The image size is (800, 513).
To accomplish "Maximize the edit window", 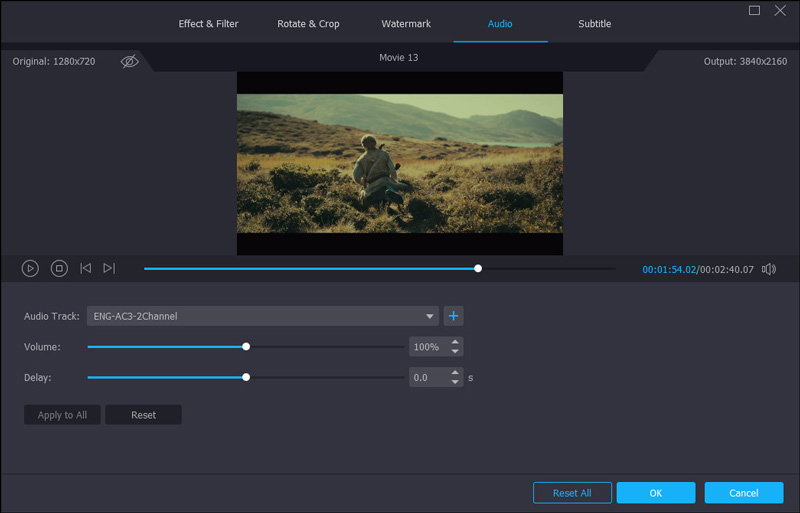I will [755, 11].
